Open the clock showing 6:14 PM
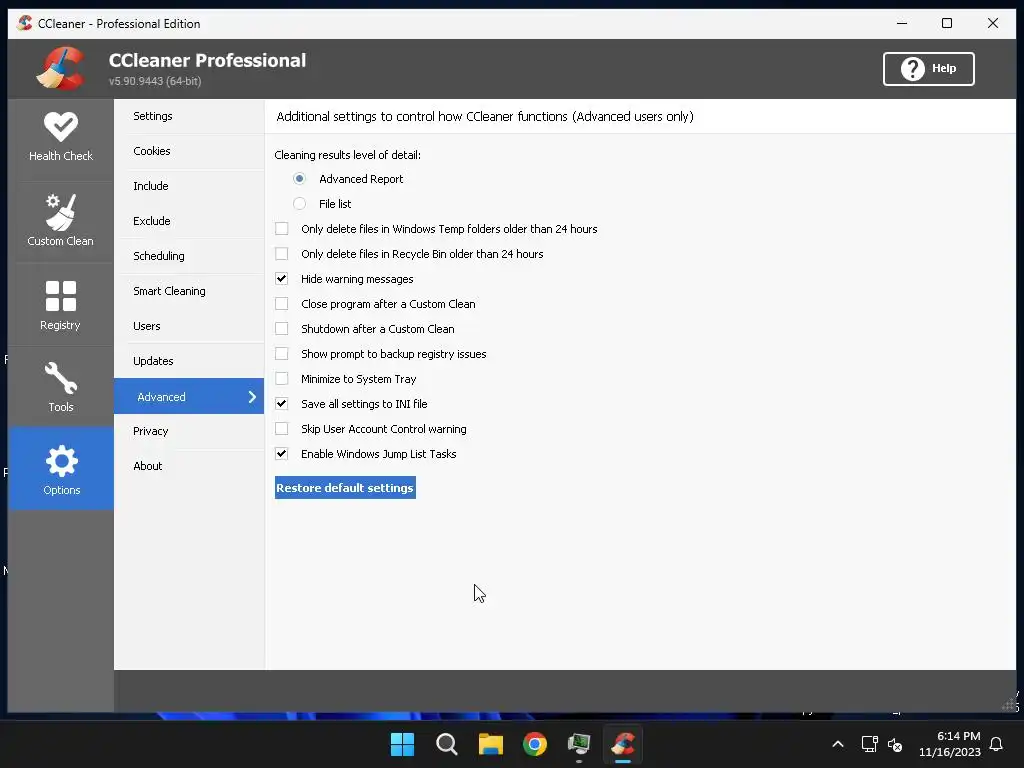 pyautogui.click(x=950, y=744)
